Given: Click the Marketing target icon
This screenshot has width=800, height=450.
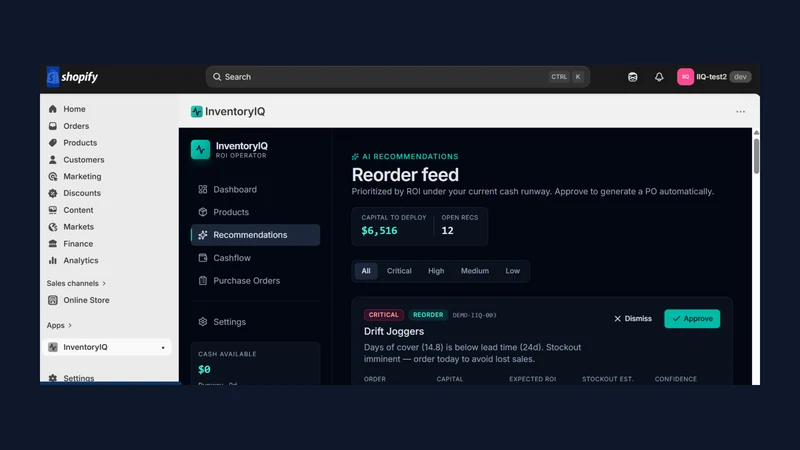Looking at the screenshot, I should (x=53, y=177).
